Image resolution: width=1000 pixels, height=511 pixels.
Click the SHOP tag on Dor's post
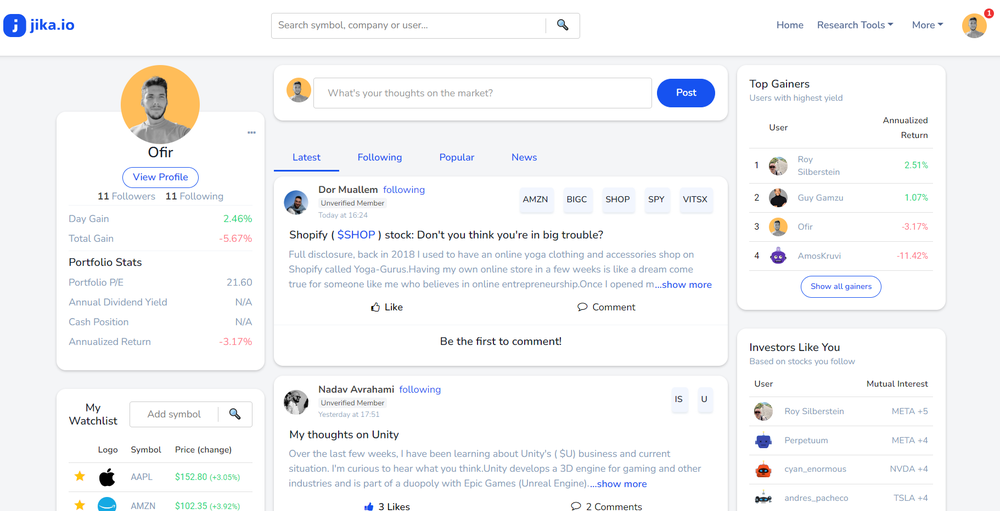pyautogui.click(x=617, y=200)
